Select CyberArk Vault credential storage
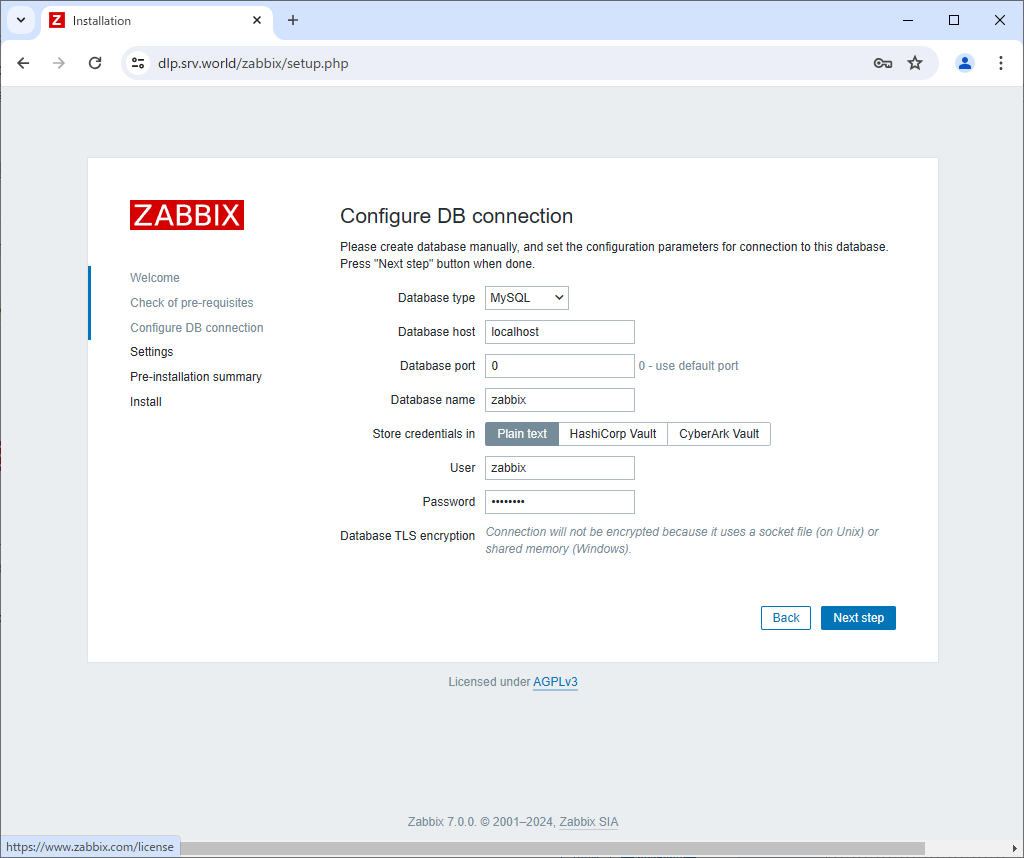The image size is (1024, 858). 718,434
